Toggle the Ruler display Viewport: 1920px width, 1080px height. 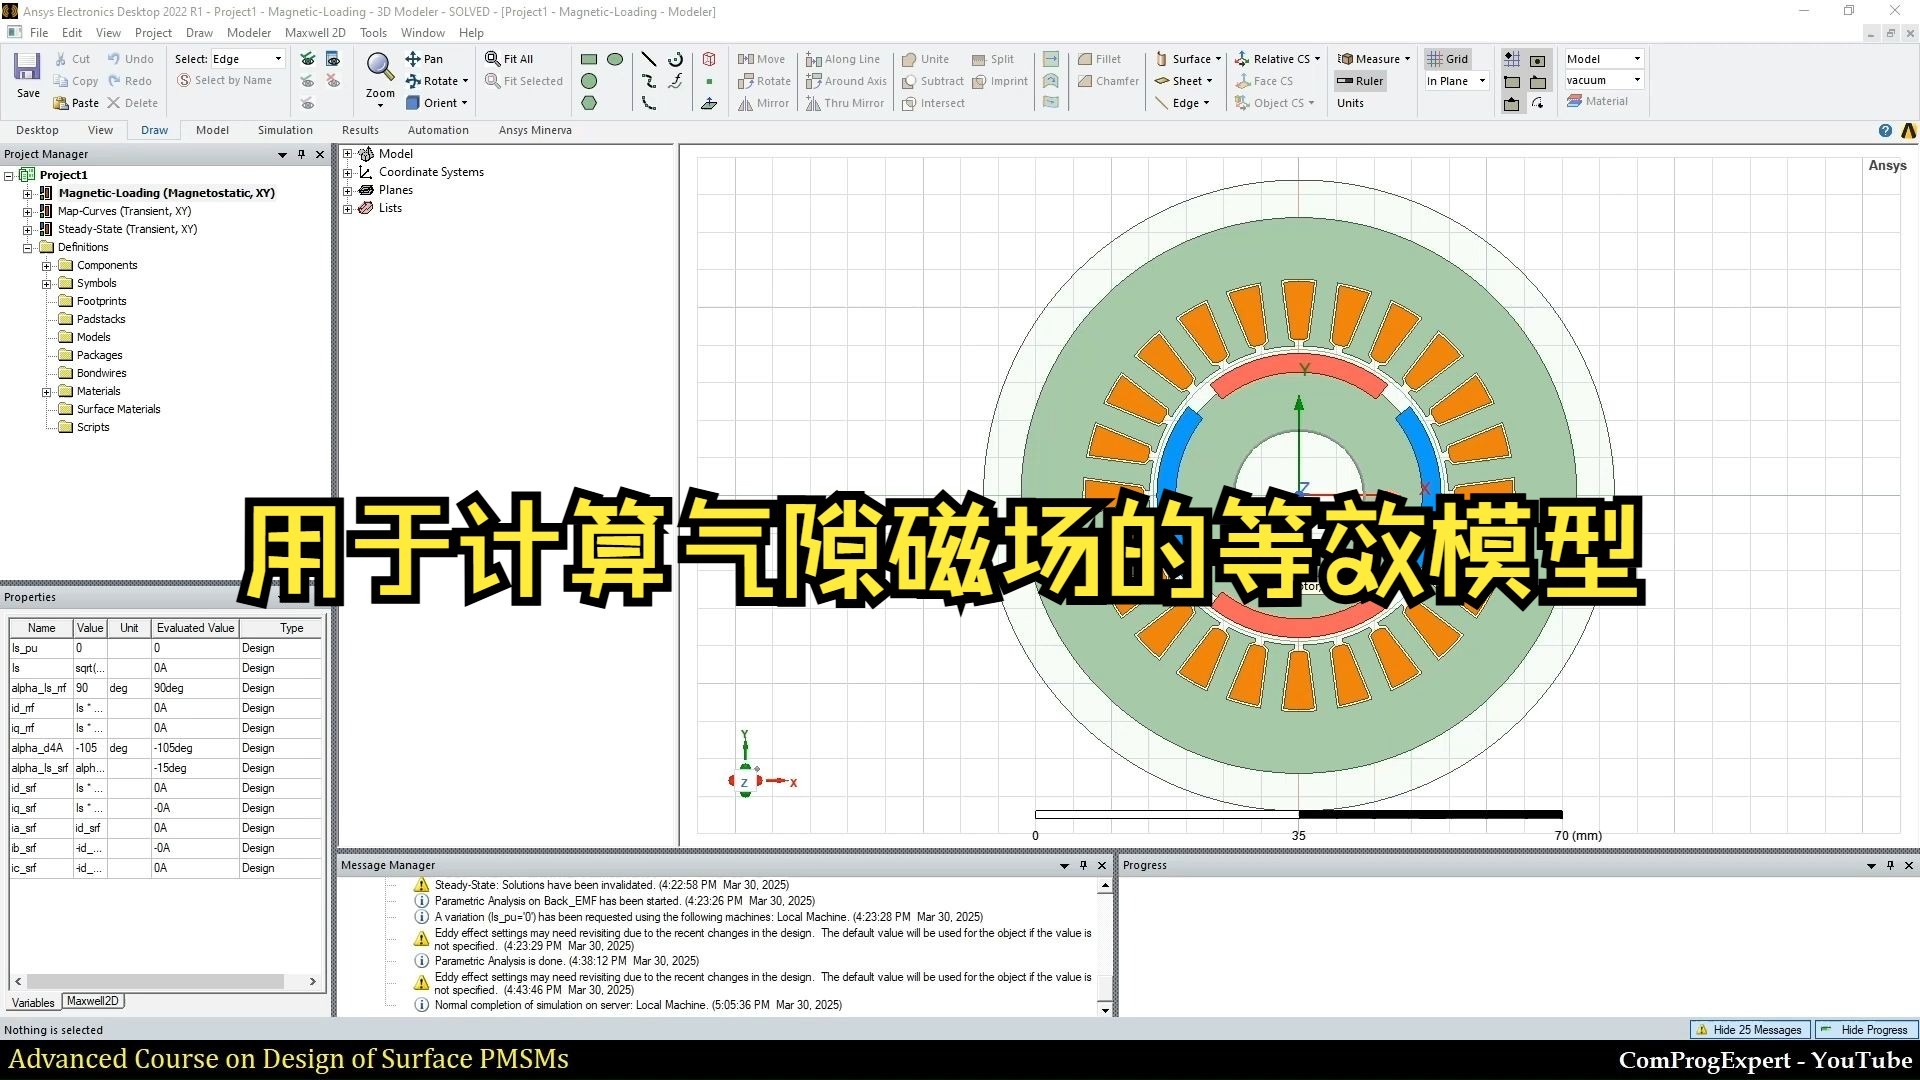[1360, 80]
